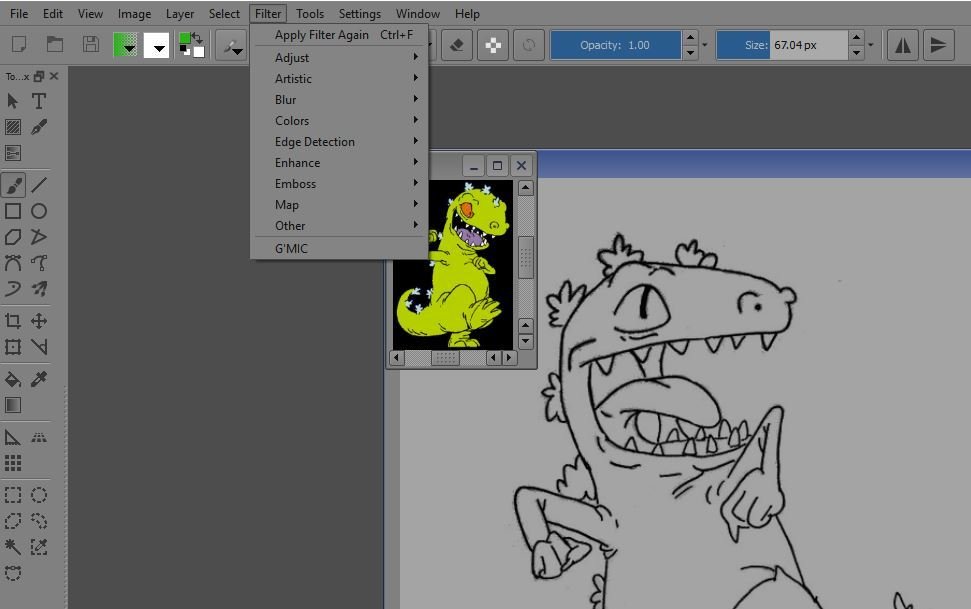Adjust the brush Size slider
This screenshot has width=971, height=609.
pyautogui.click(x=782, y=45)
